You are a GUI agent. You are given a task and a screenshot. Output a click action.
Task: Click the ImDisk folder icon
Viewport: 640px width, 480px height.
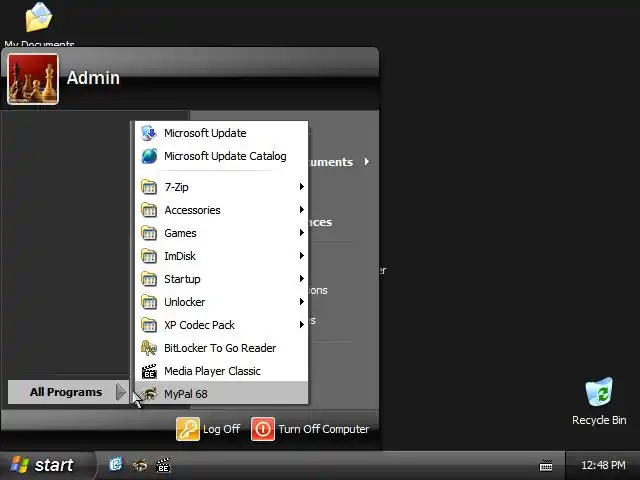tap(149, 256)
